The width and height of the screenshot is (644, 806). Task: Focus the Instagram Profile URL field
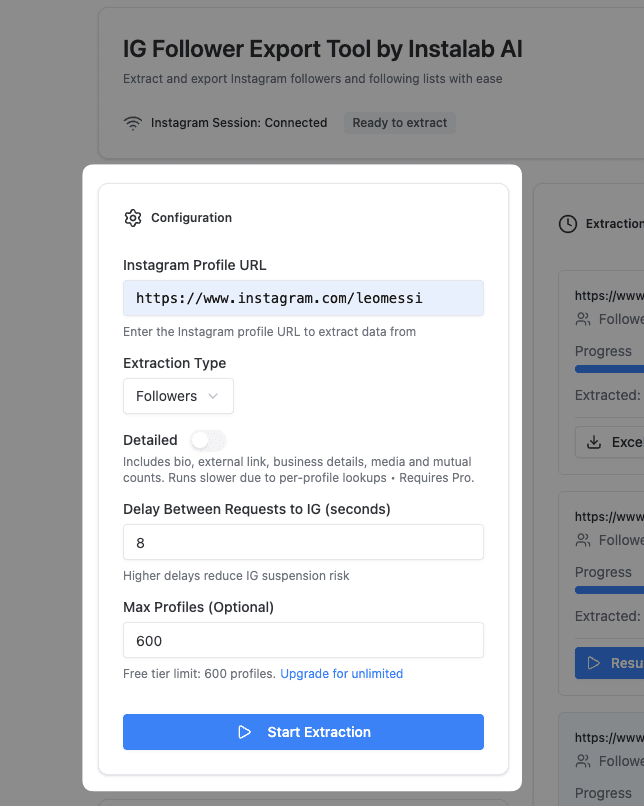click(x=303, y=298)
